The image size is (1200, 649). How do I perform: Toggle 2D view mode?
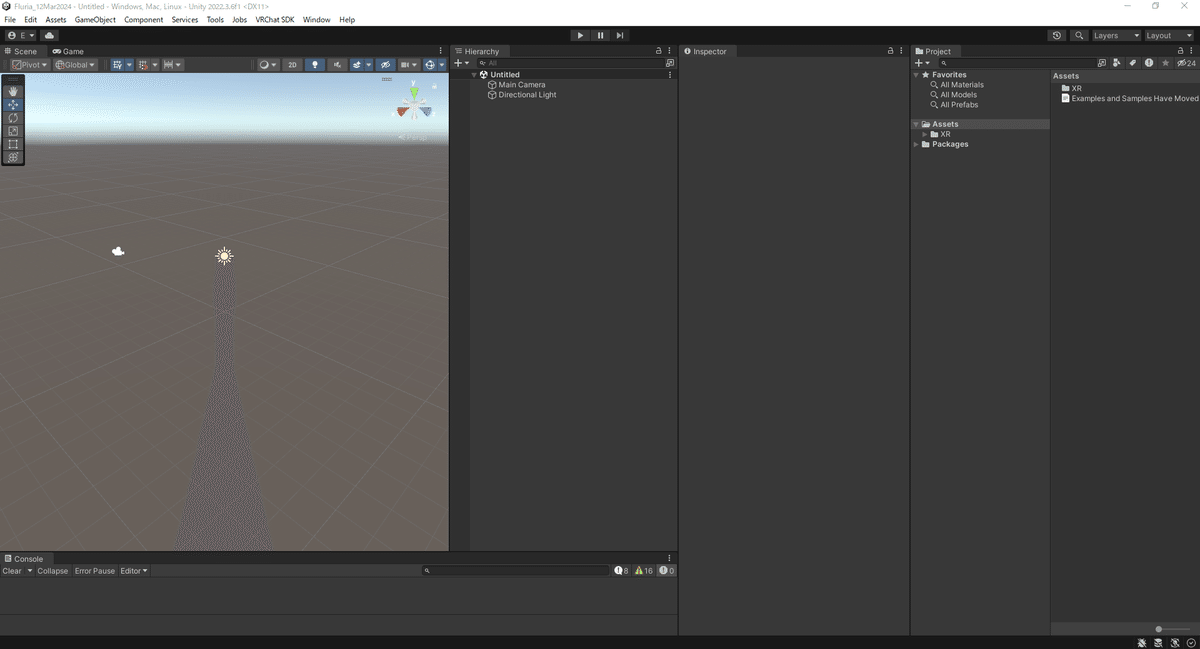click(292, 65)
